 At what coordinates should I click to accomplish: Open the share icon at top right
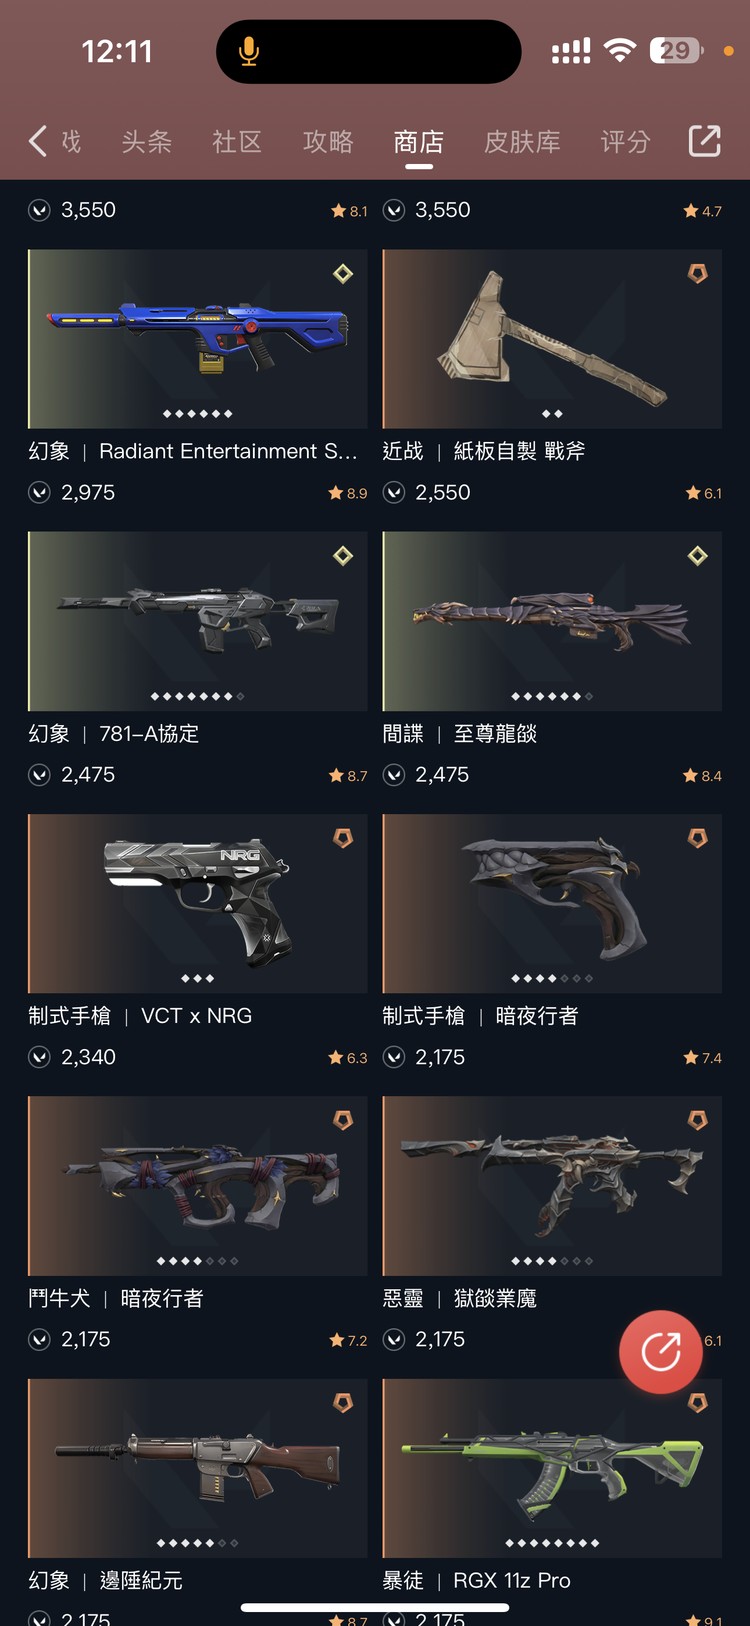(704, 141)
